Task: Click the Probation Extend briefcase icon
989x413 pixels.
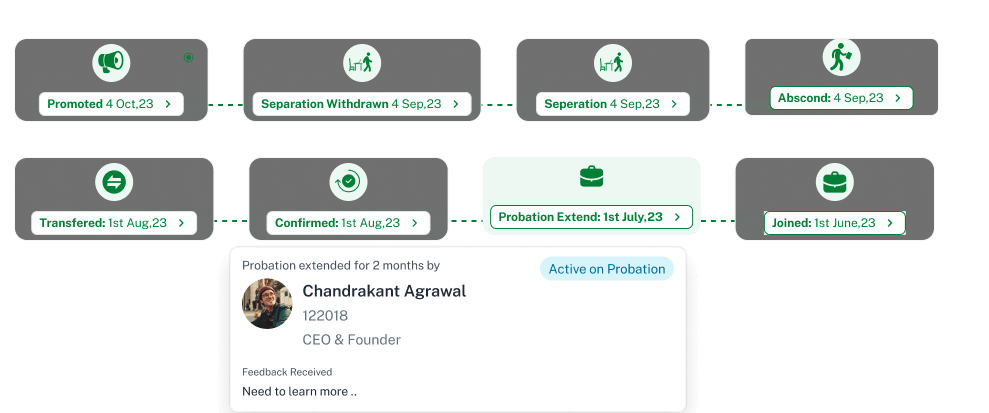Action: coord(592,178)
